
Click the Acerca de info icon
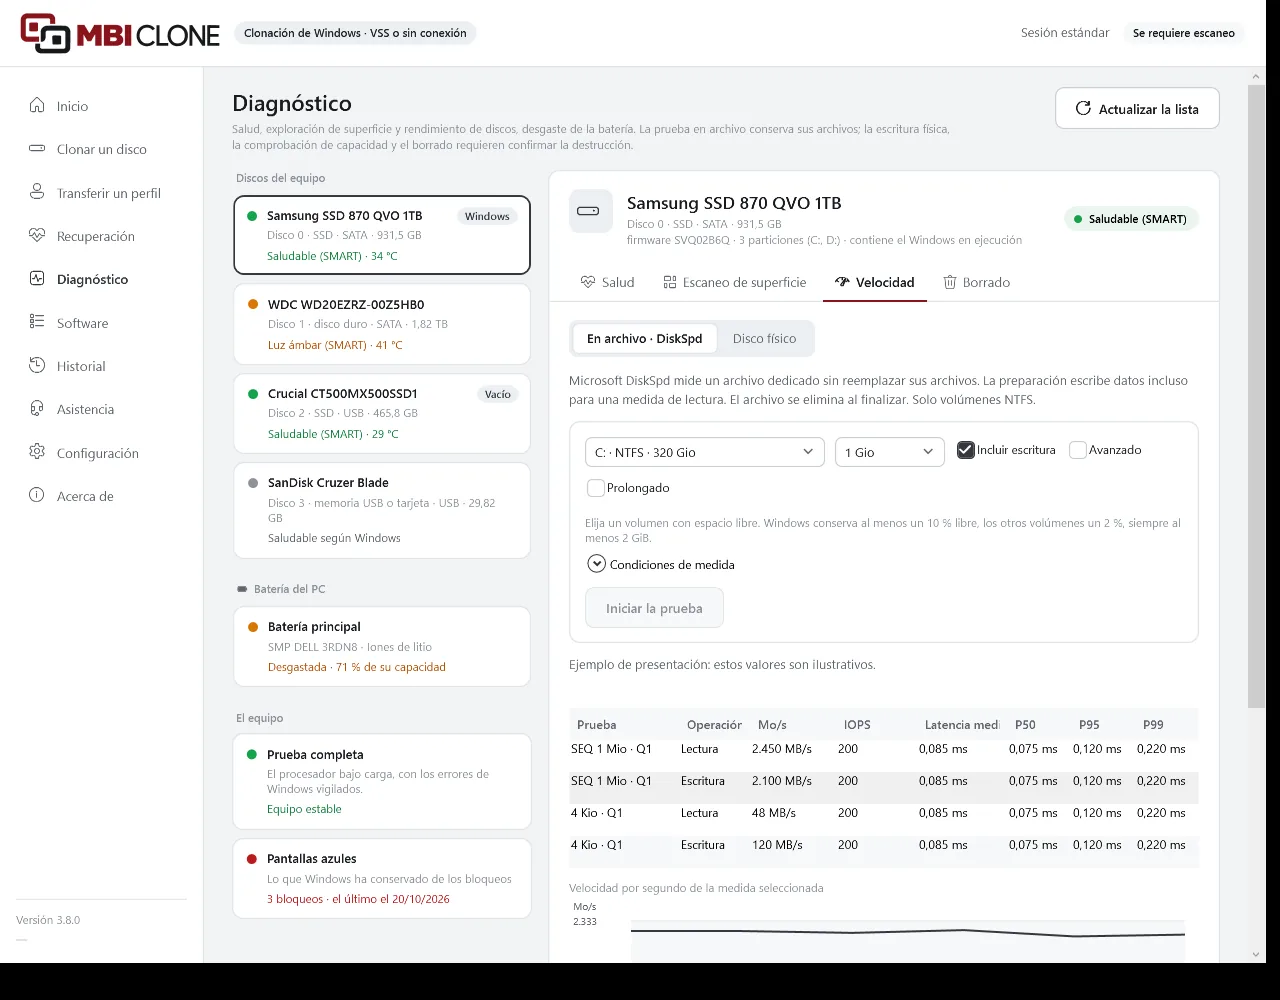point(37,496)
